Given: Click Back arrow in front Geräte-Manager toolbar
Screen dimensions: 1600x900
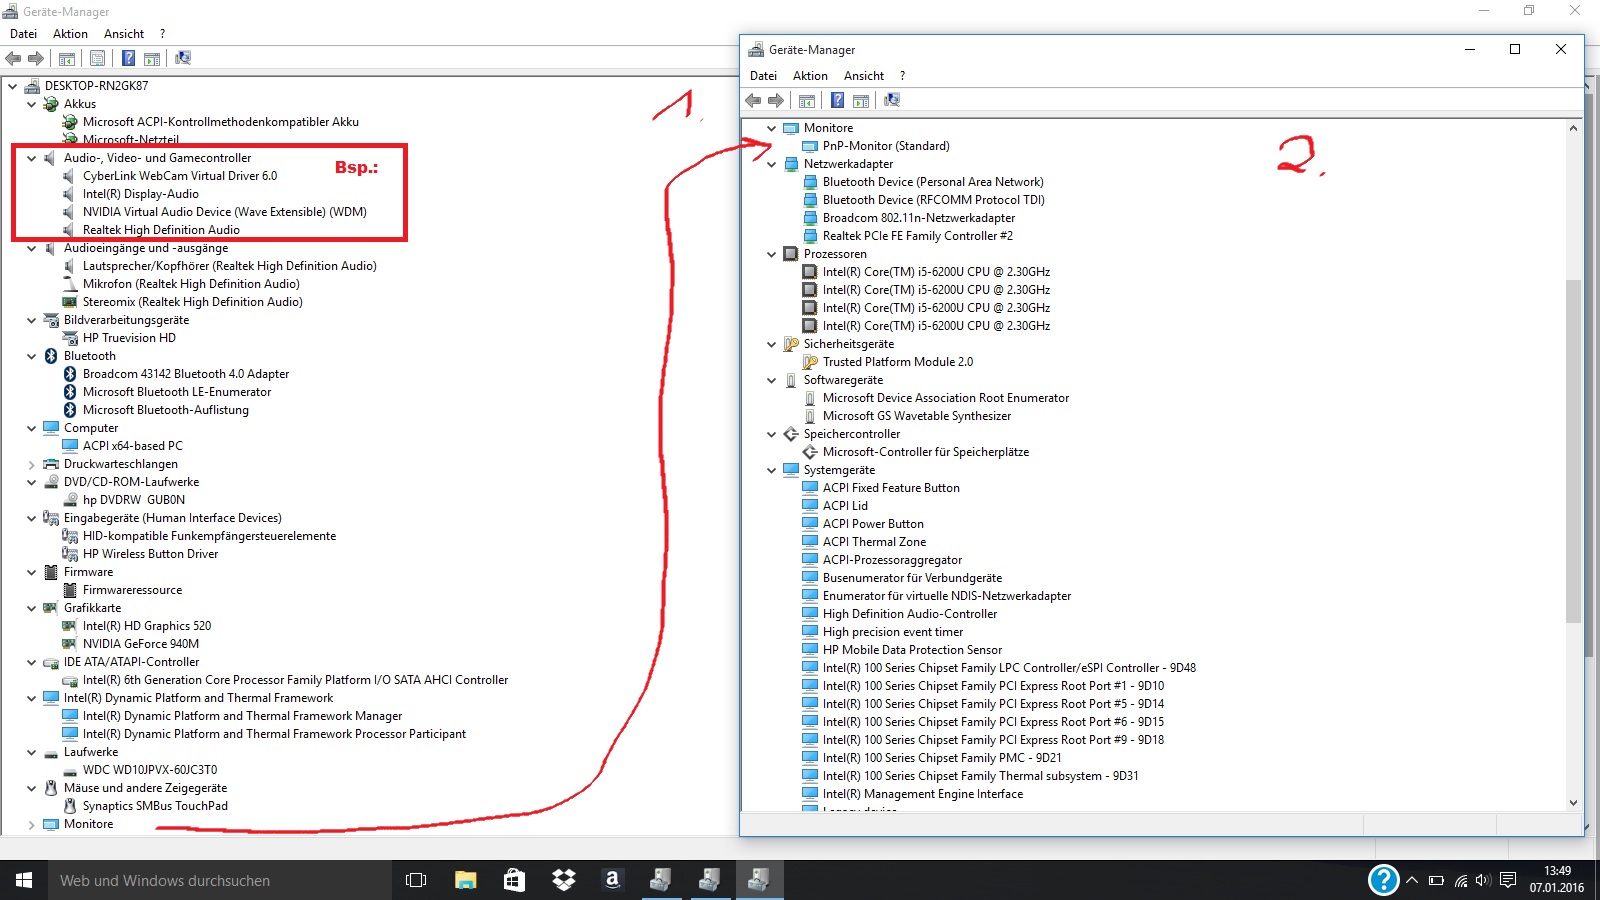Looking at the screenshot, I should [753, 100].
